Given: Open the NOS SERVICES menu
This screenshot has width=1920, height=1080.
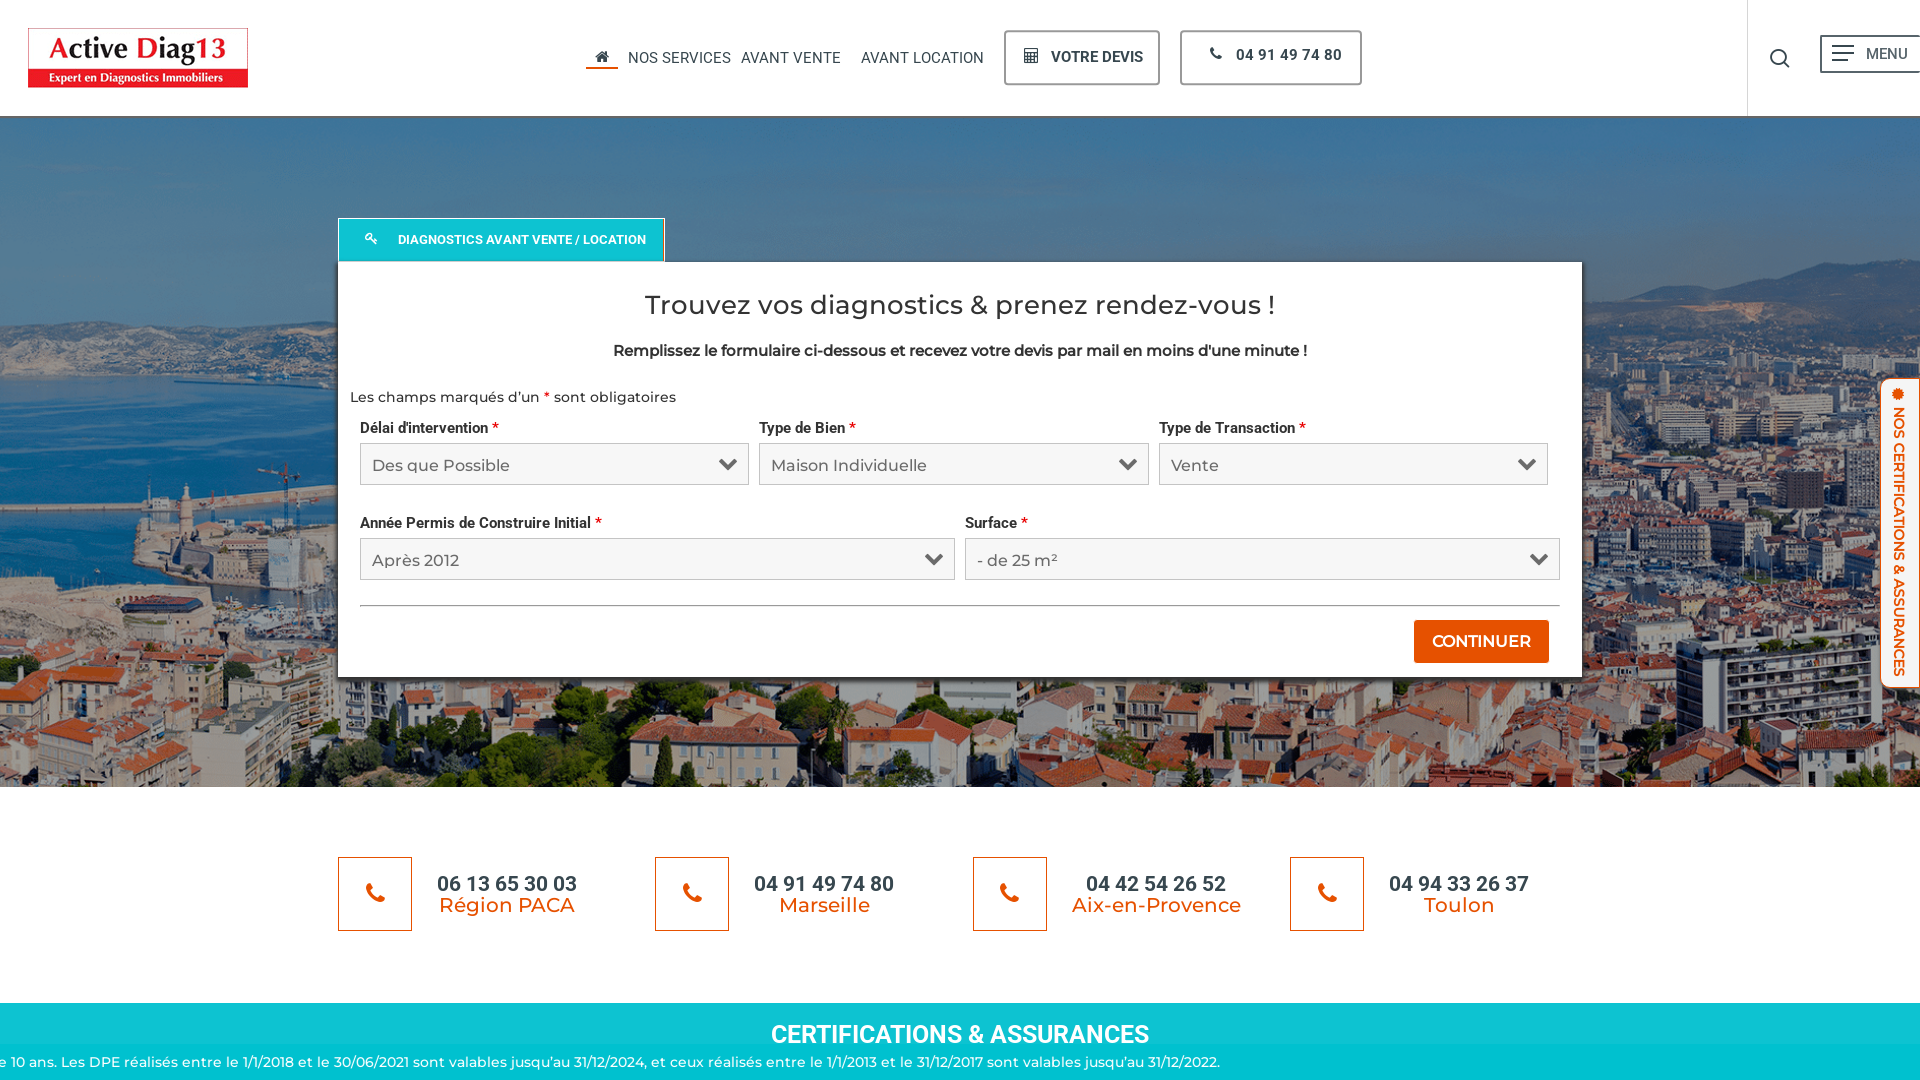Looking at the screenshot, I should tap(679, 58).
